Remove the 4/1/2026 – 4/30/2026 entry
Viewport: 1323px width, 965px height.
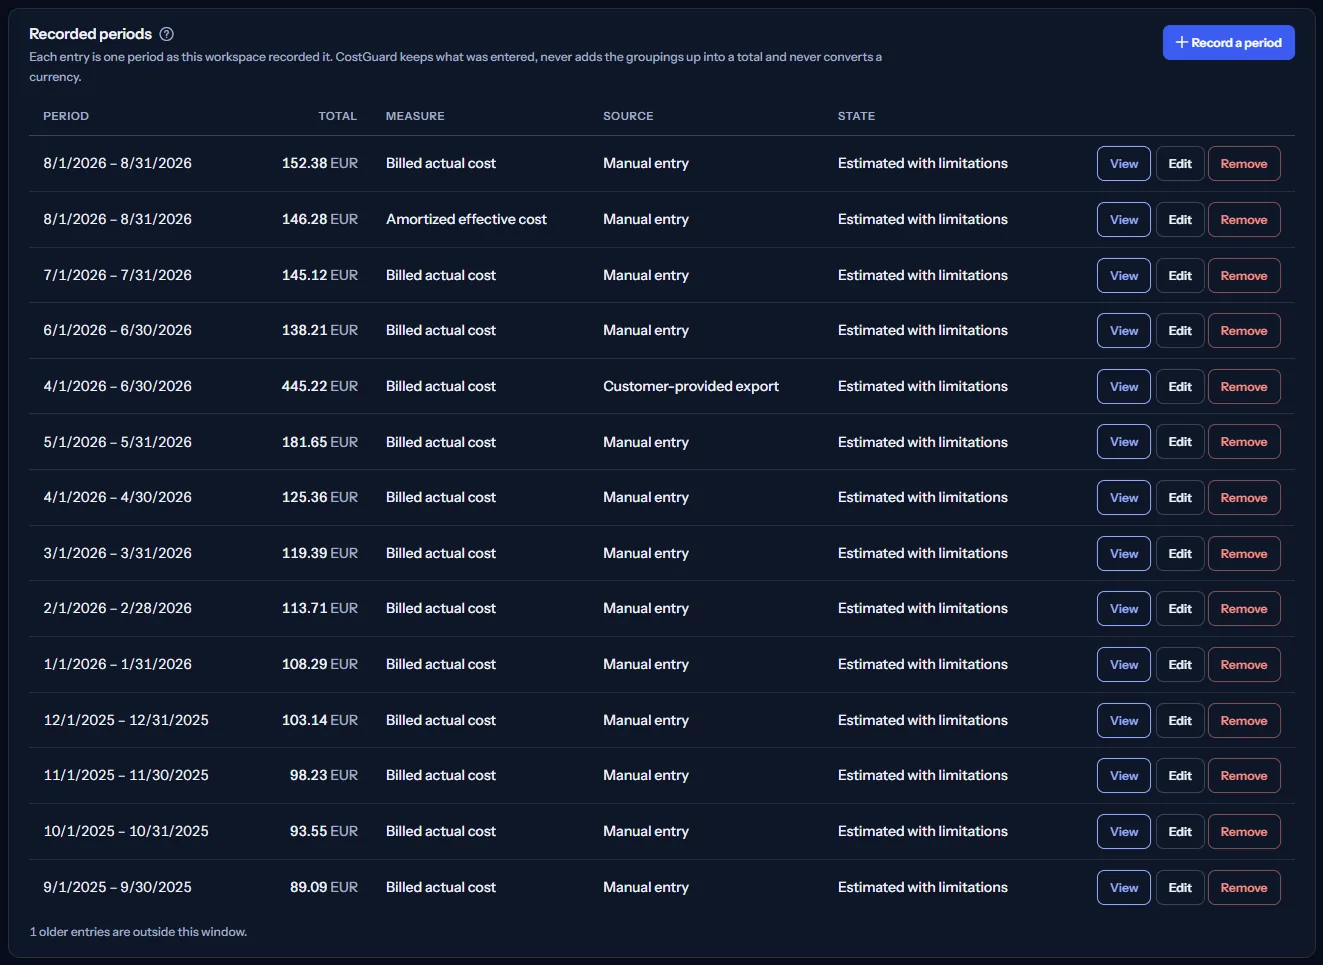1244,498
